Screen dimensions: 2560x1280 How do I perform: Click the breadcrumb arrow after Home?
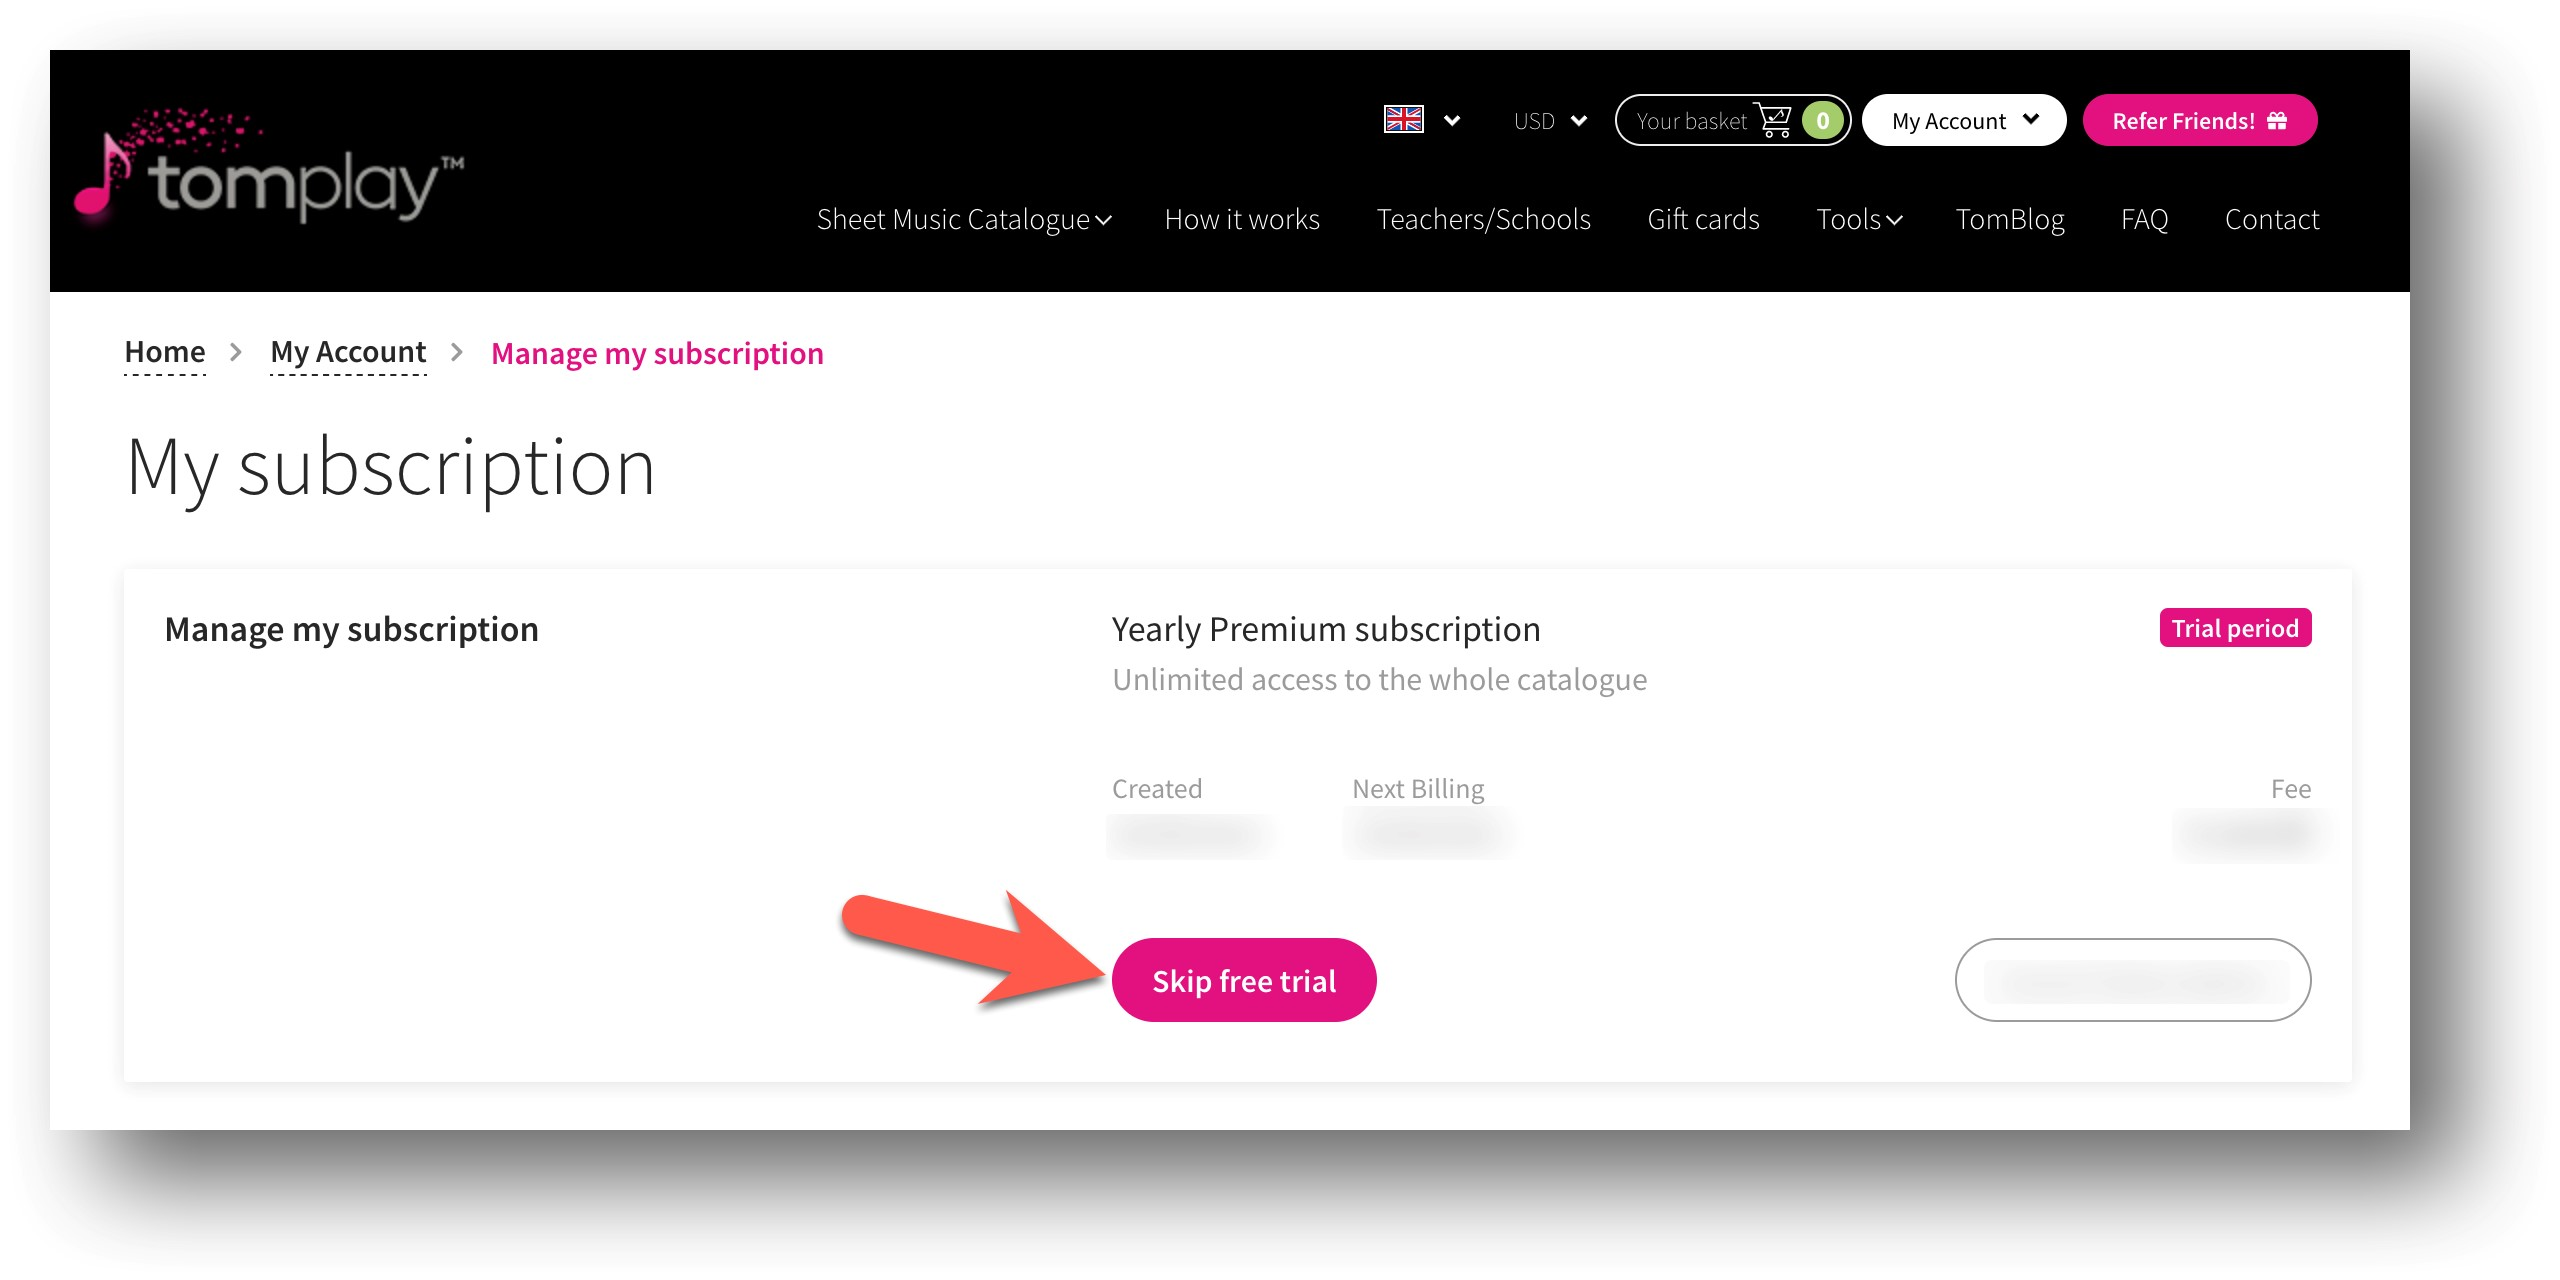(x=236, y=352)
